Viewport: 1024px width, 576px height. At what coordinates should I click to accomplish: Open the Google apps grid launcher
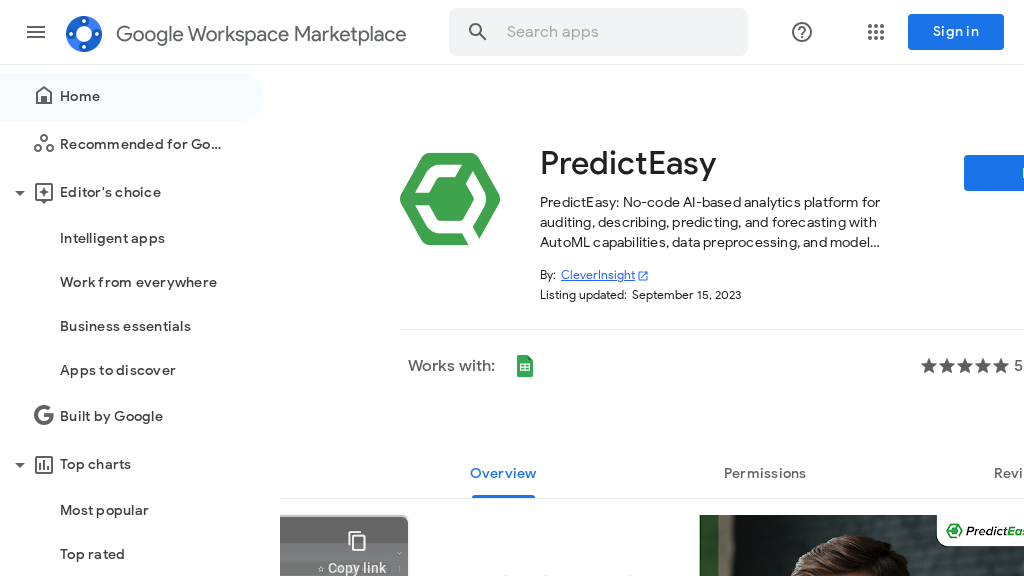[876, 32]
